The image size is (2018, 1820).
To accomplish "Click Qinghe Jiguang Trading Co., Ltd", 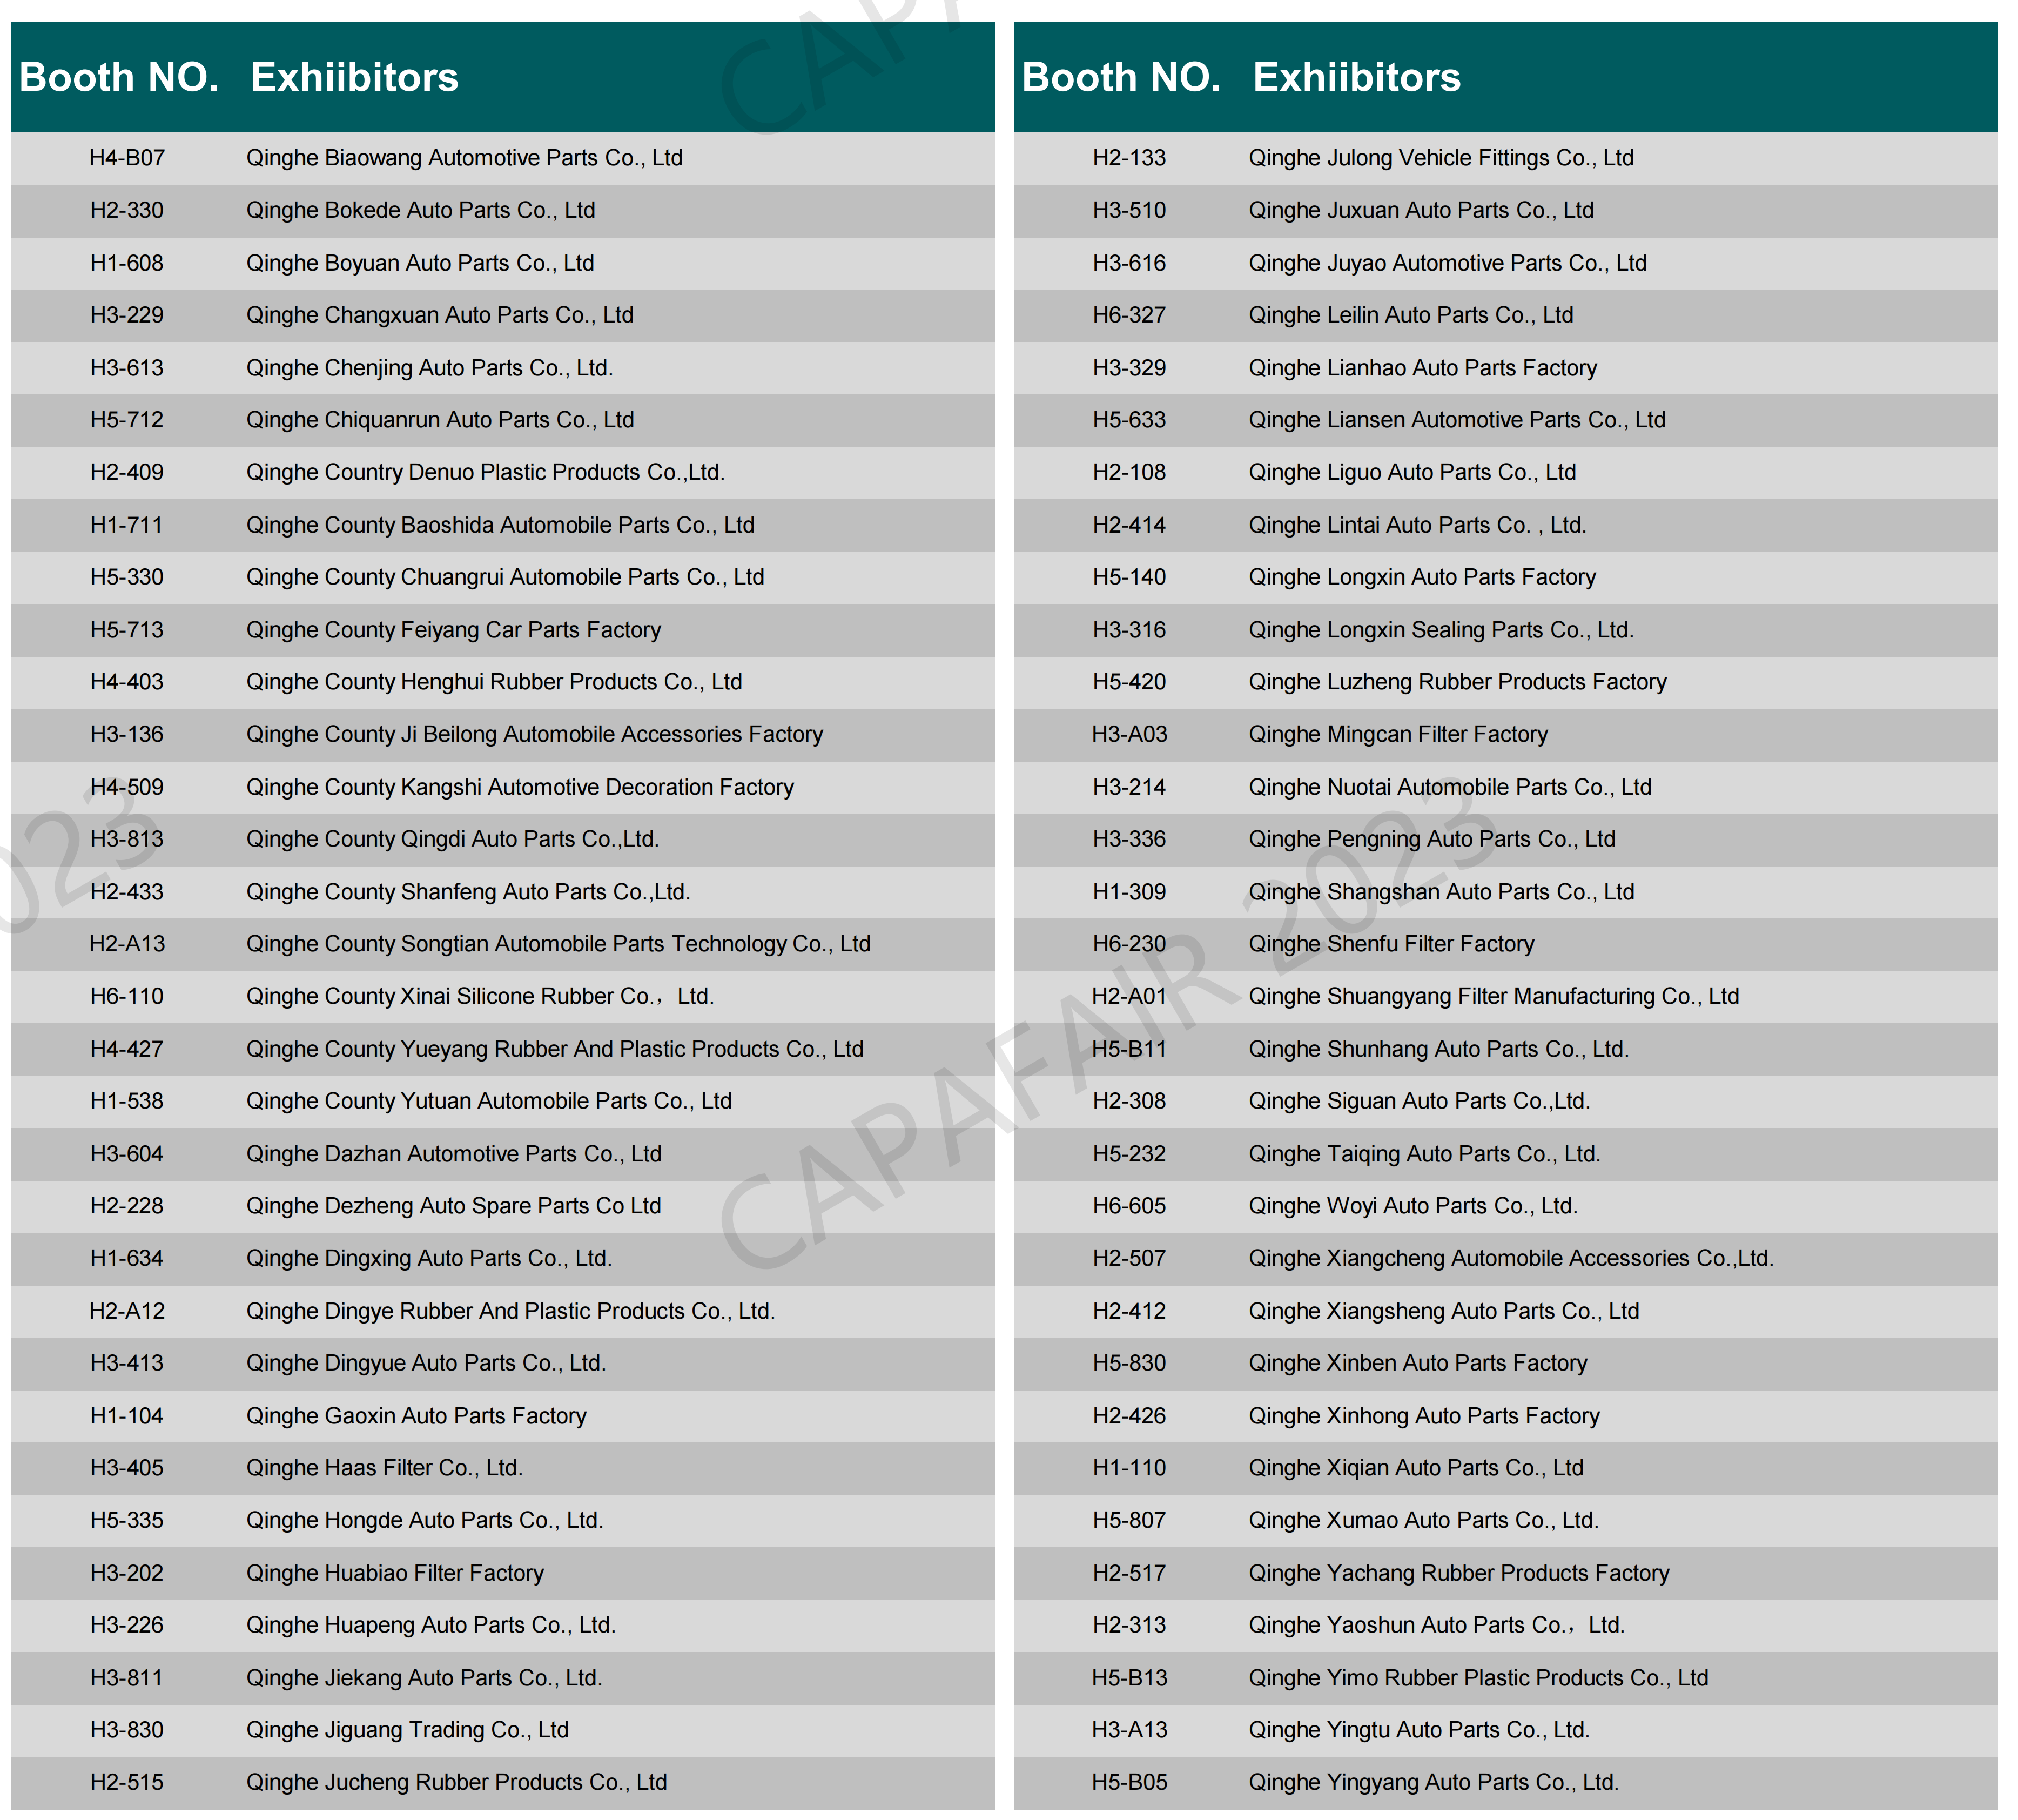I will pyautogui.click(x=407, y=1730).
